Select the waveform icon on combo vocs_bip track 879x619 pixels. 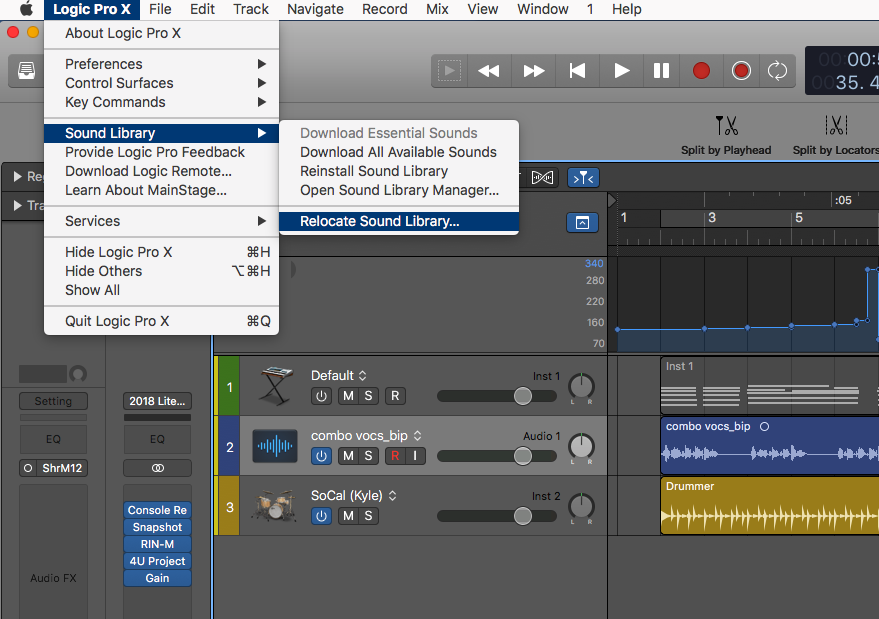coord(275,446)
